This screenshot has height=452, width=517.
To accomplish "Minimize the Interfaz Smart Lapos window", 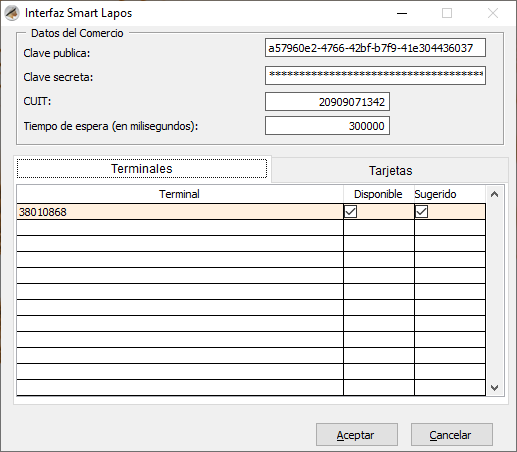I will tap(402, 13).
